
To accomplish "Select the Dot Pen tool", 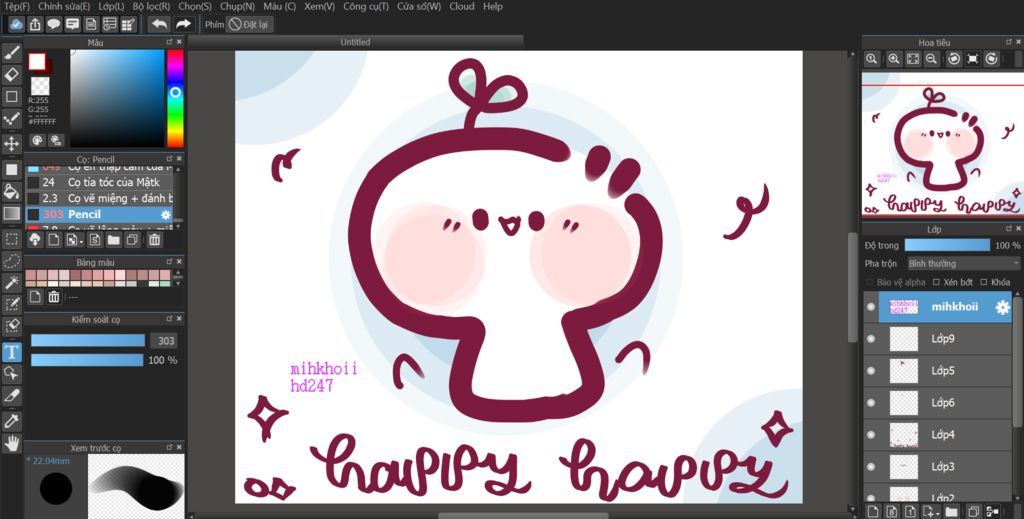I will (x=11, y=119).
